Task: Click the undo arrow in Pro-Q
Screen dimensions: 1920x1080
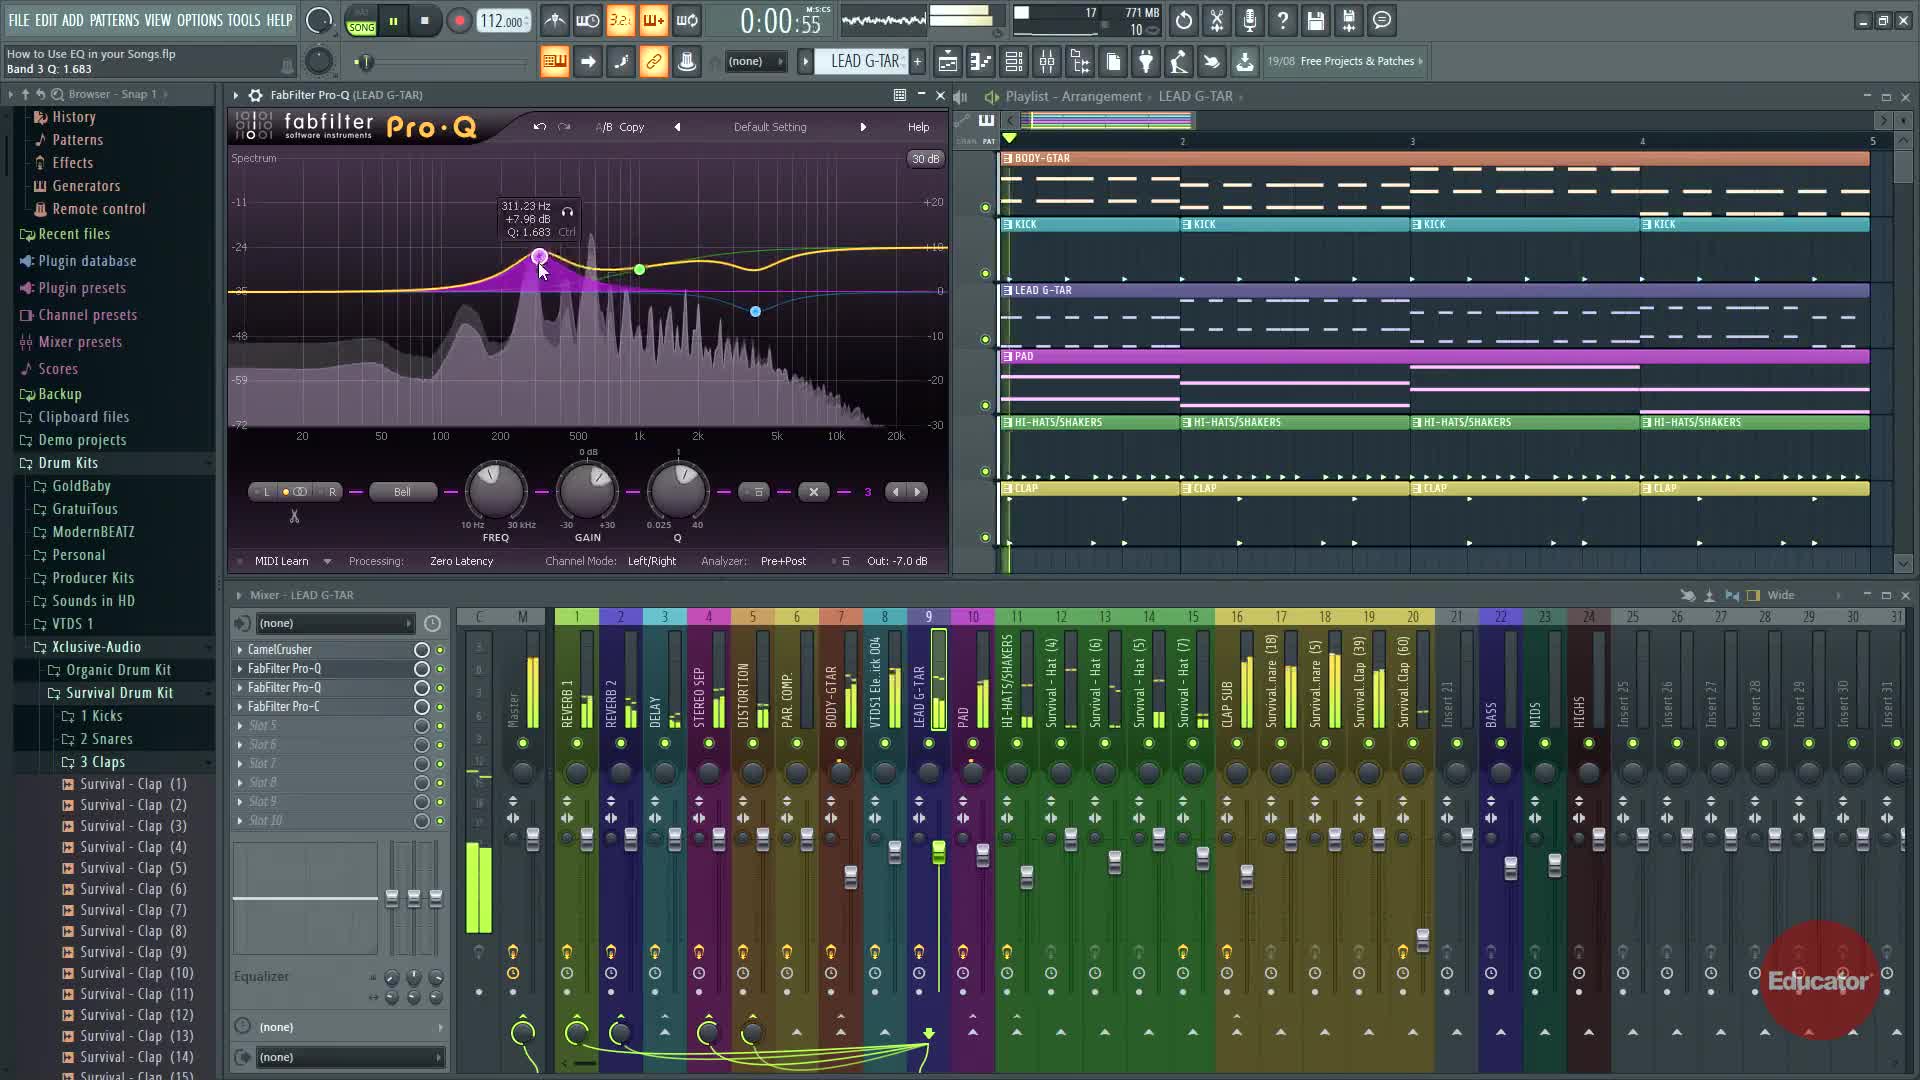Action: tap(539, 127)
